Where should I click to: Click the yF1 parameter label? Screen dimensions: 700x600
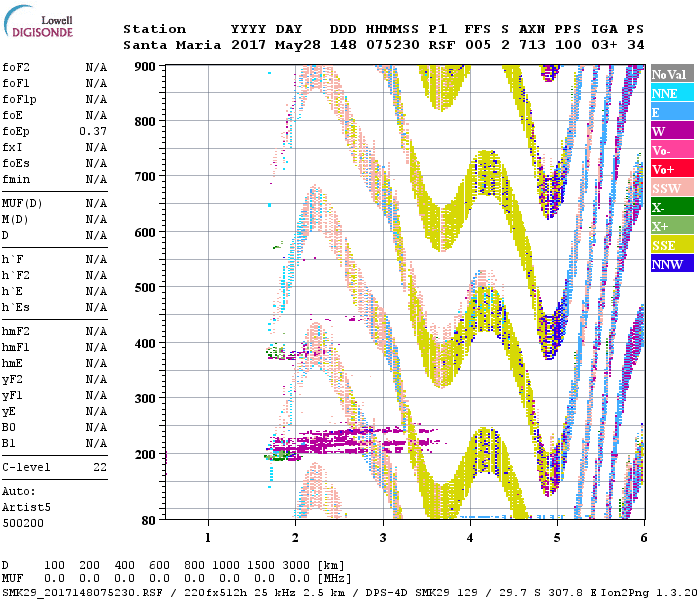12,396
